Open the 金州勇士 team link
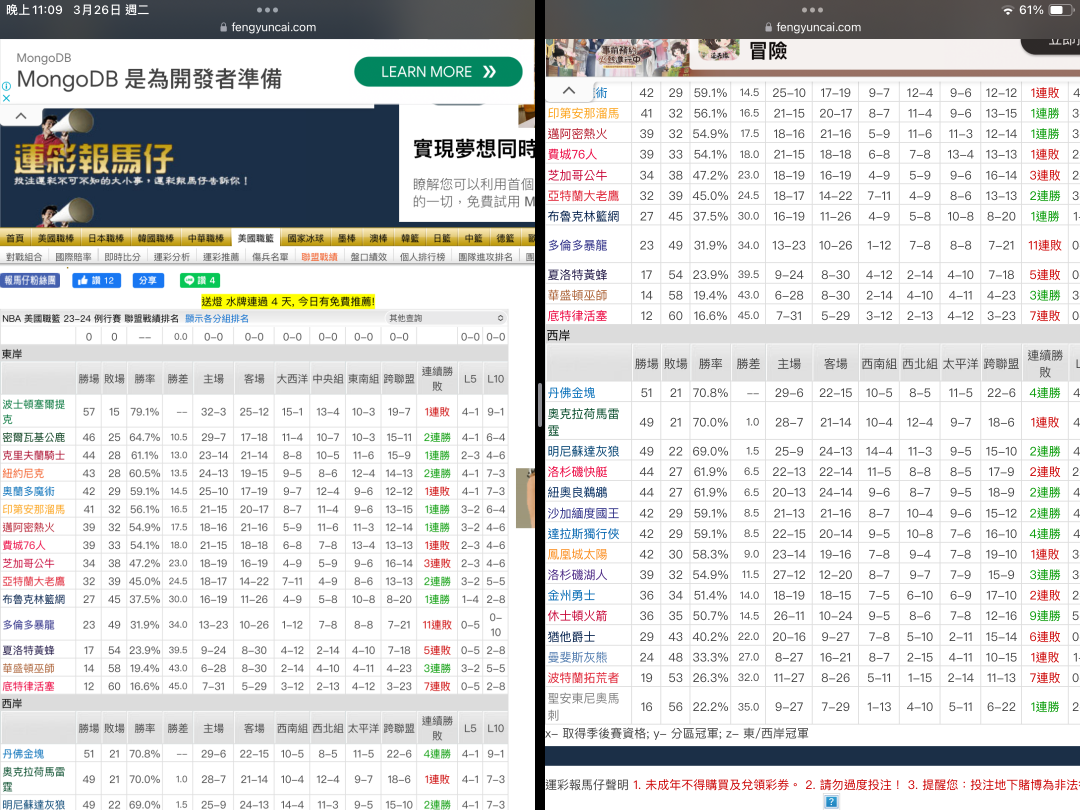 pyautogui.click(x=572, y=596)
